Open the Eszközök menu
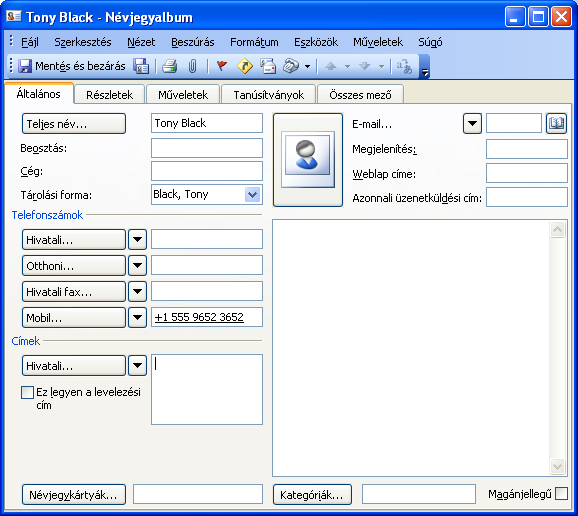 (316, 42)
